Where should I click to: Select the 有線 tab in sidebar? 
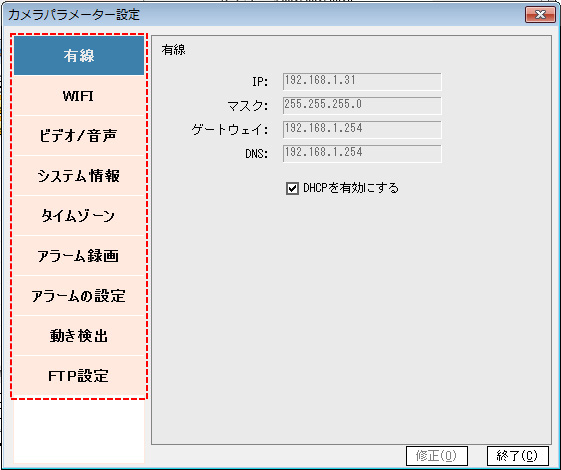click(79, 56)
